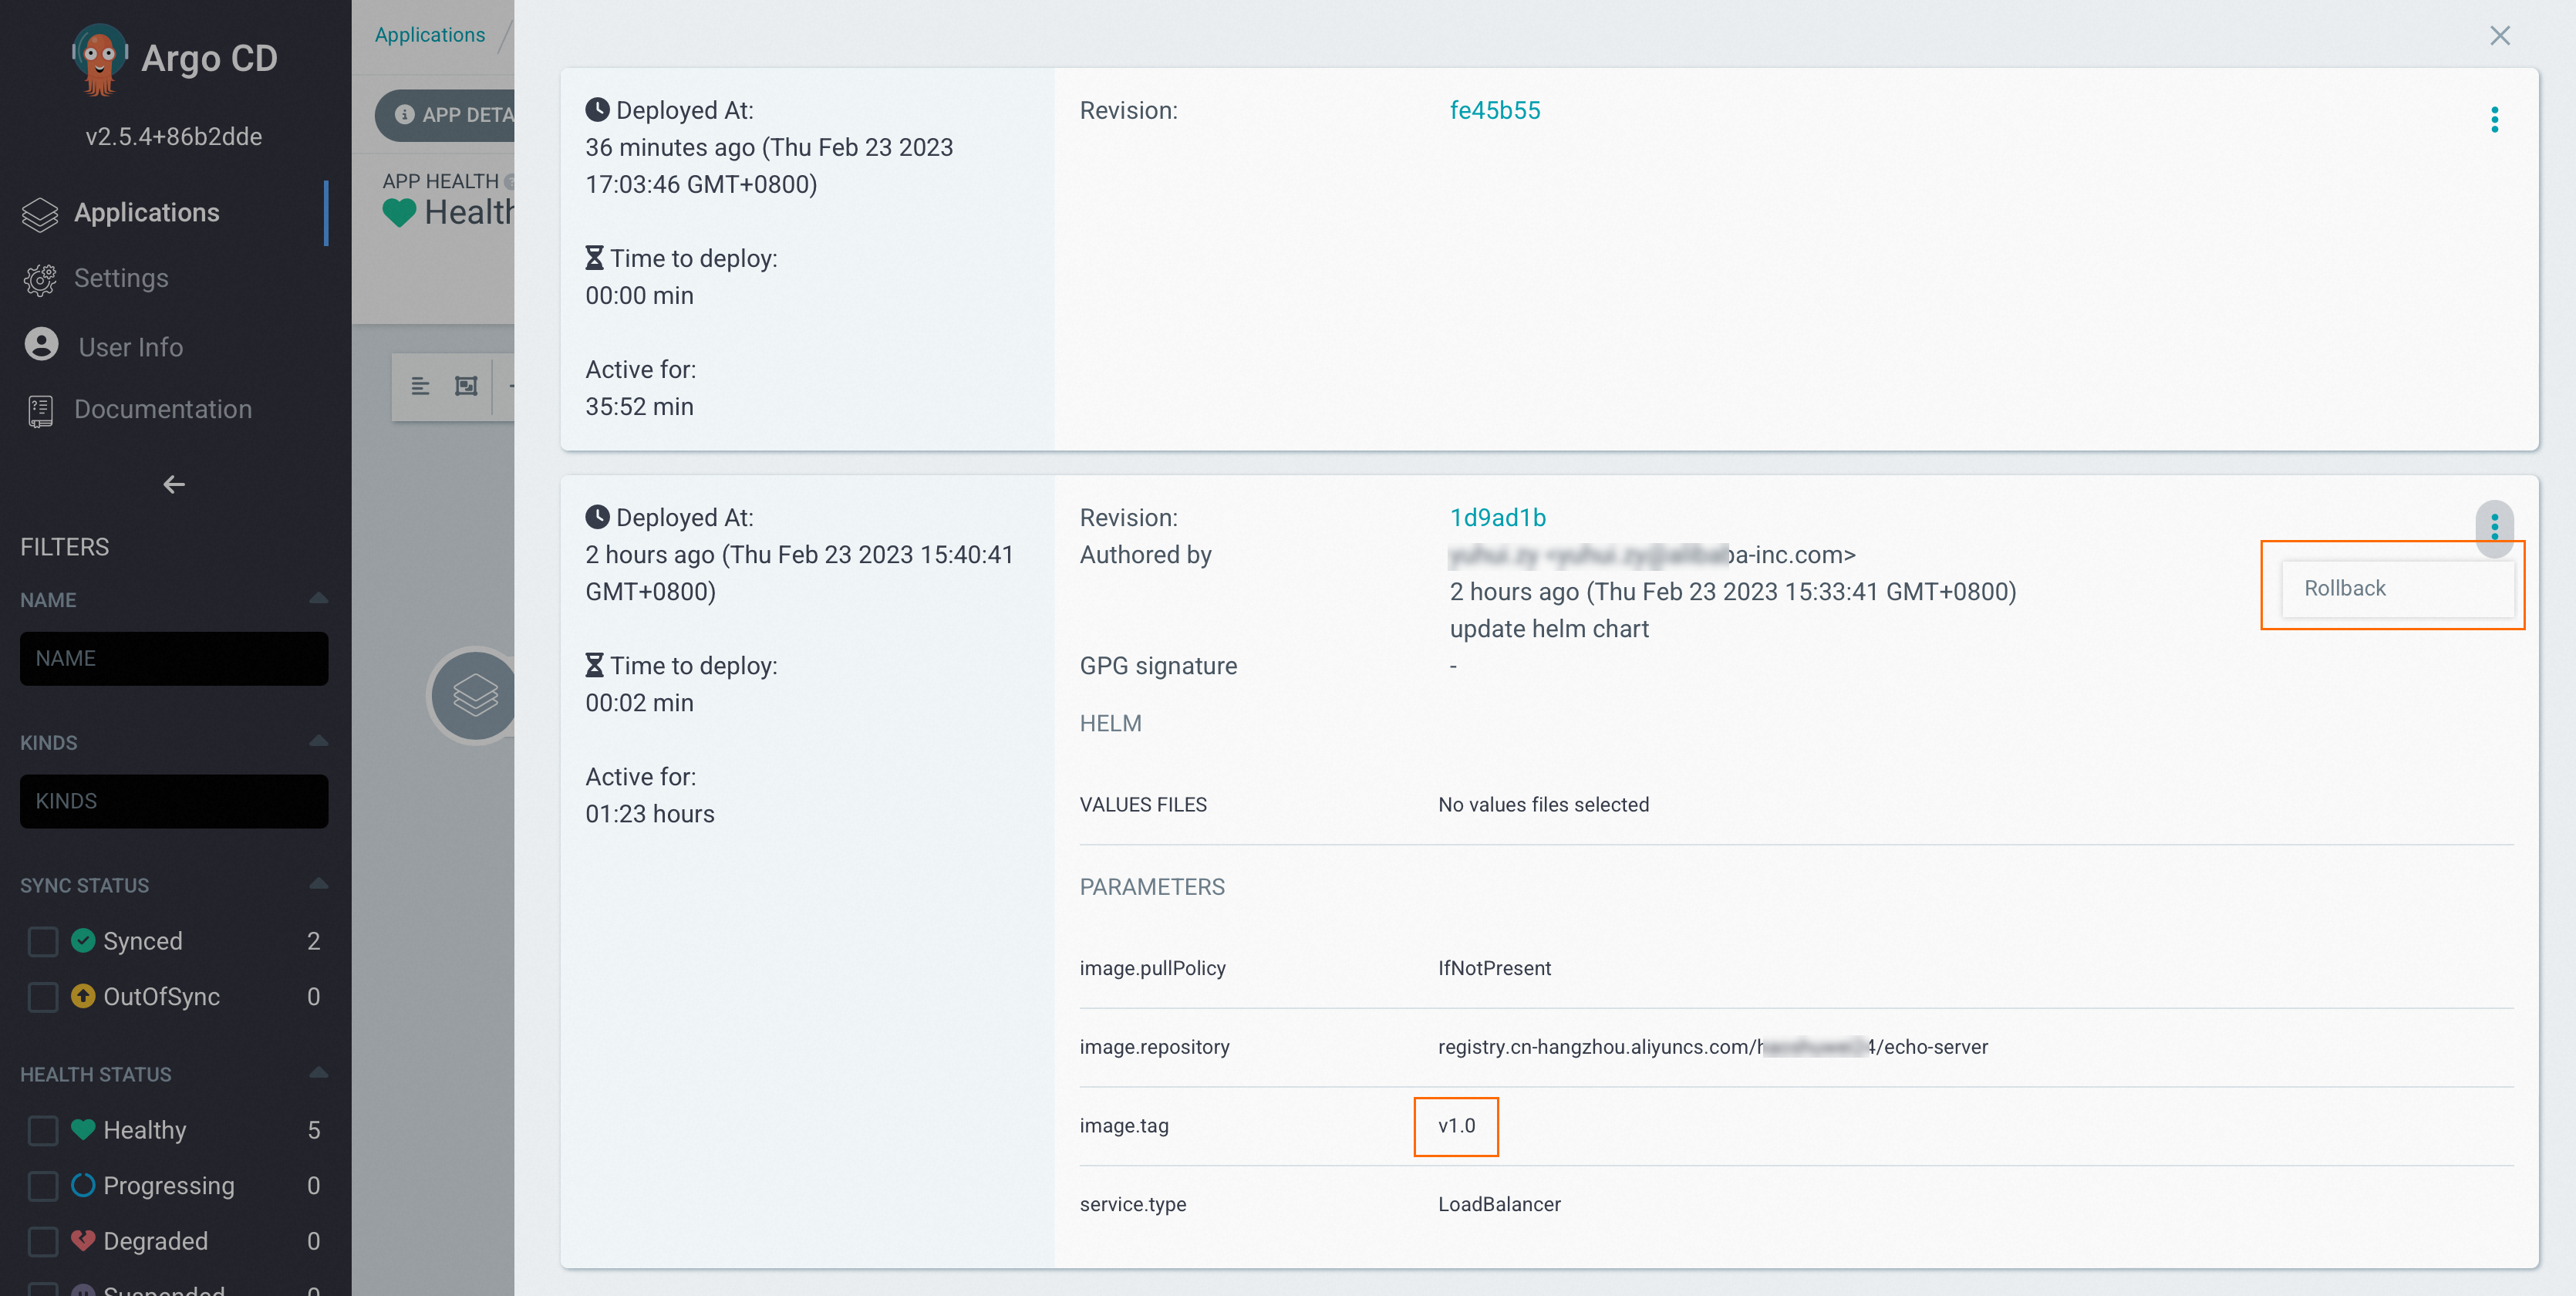Click the NAME filter input field

[x=174, y=659]
